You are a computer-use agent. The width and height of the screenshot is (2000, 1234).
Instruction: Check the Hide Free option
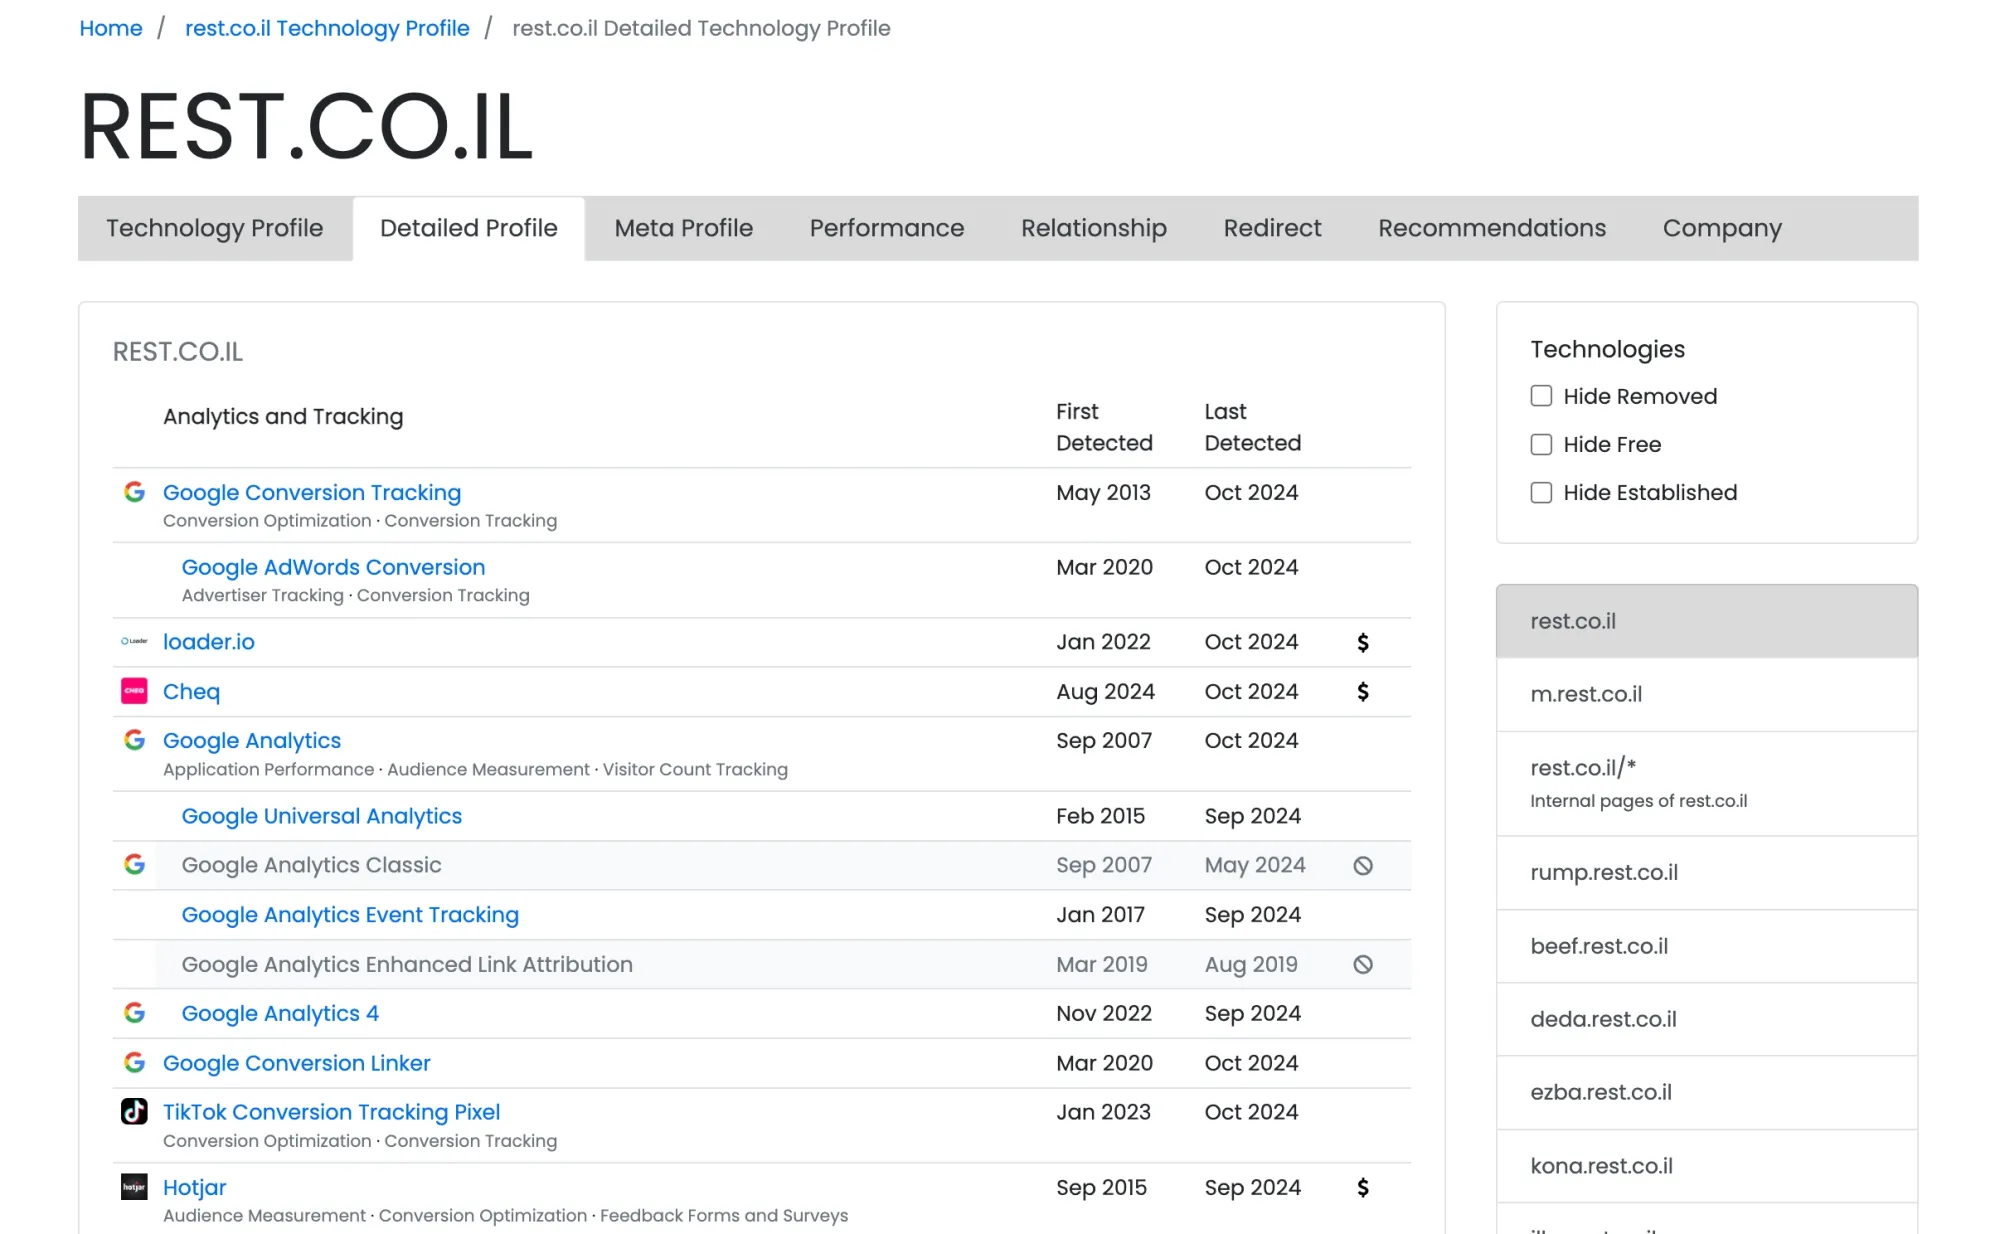coord(1540,444)
